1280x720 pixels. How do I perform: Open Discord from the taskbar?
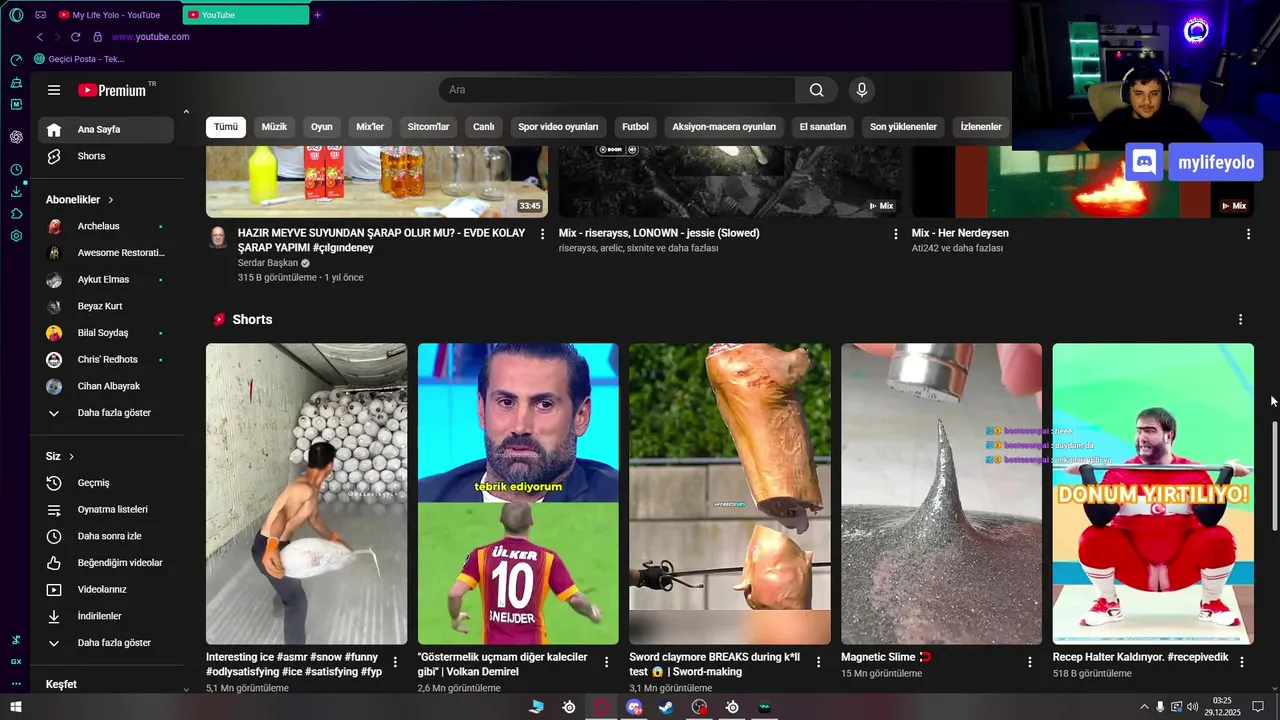(x=634, y=707)
